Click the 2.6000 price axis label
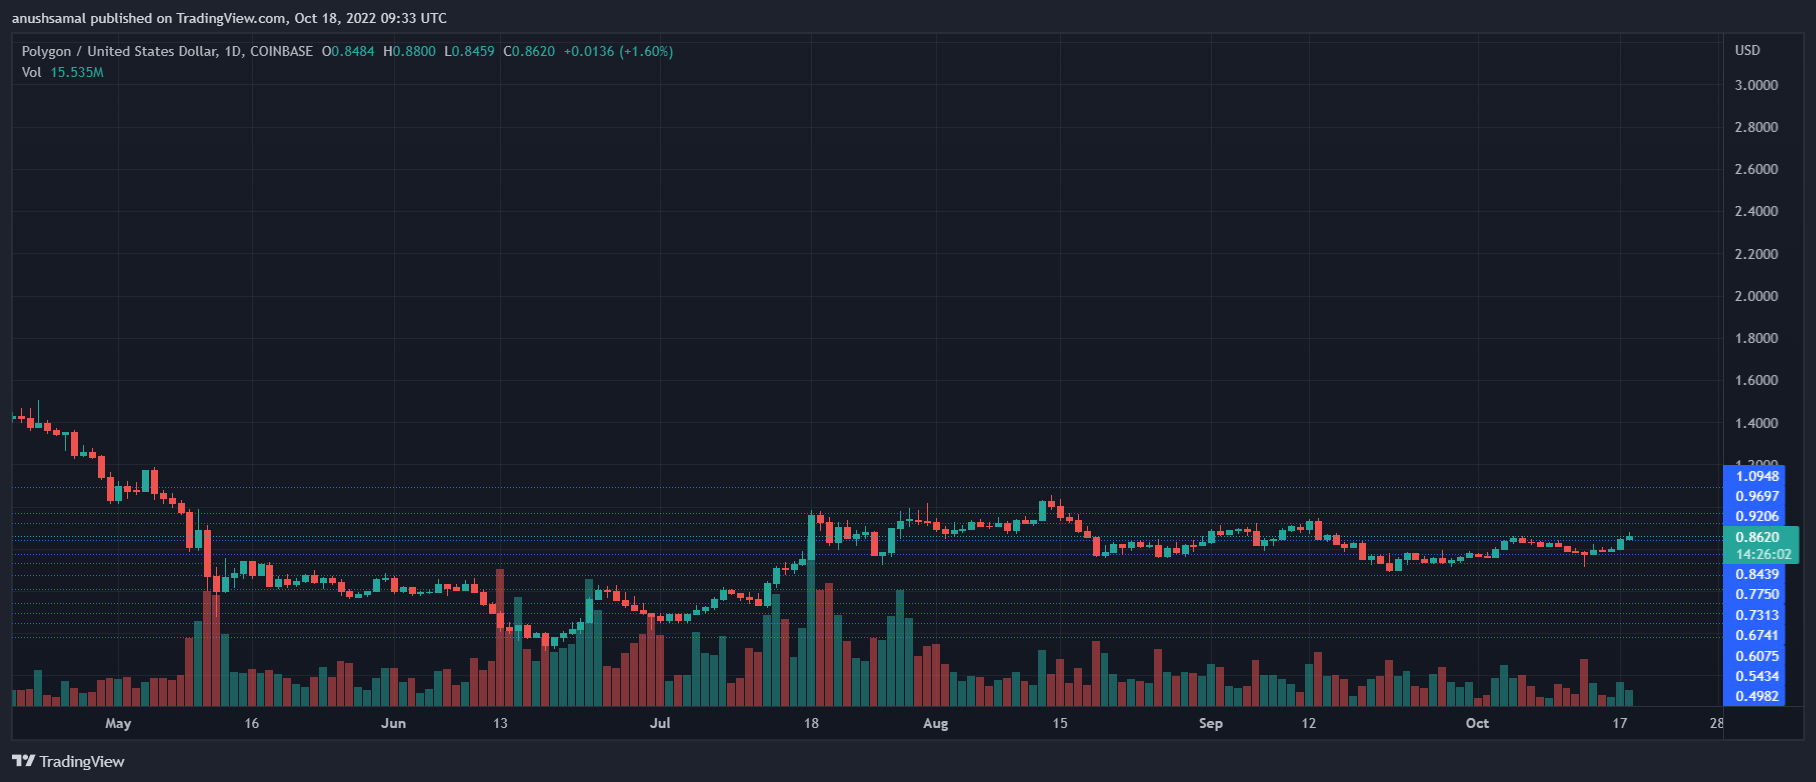Image resolution: width=1816 pixels, height=782 pixels. click(x=1756, y=169)
